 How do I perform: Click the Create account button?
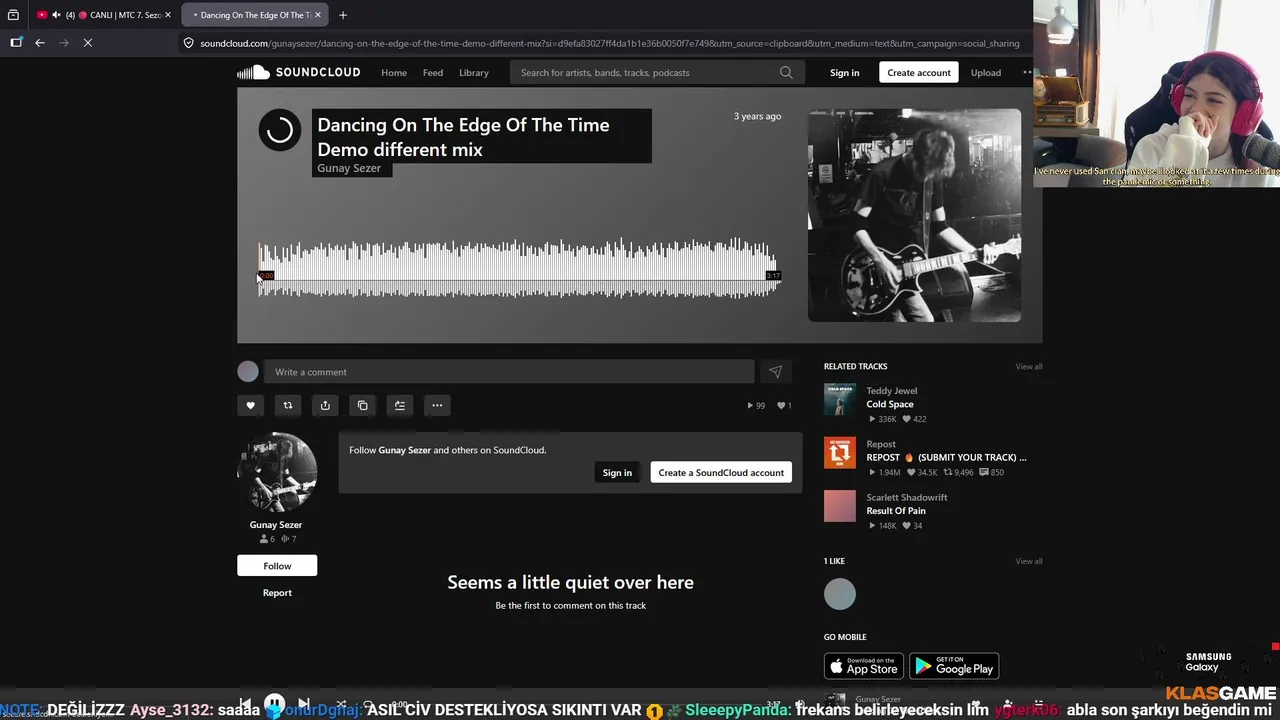(918, 72)
